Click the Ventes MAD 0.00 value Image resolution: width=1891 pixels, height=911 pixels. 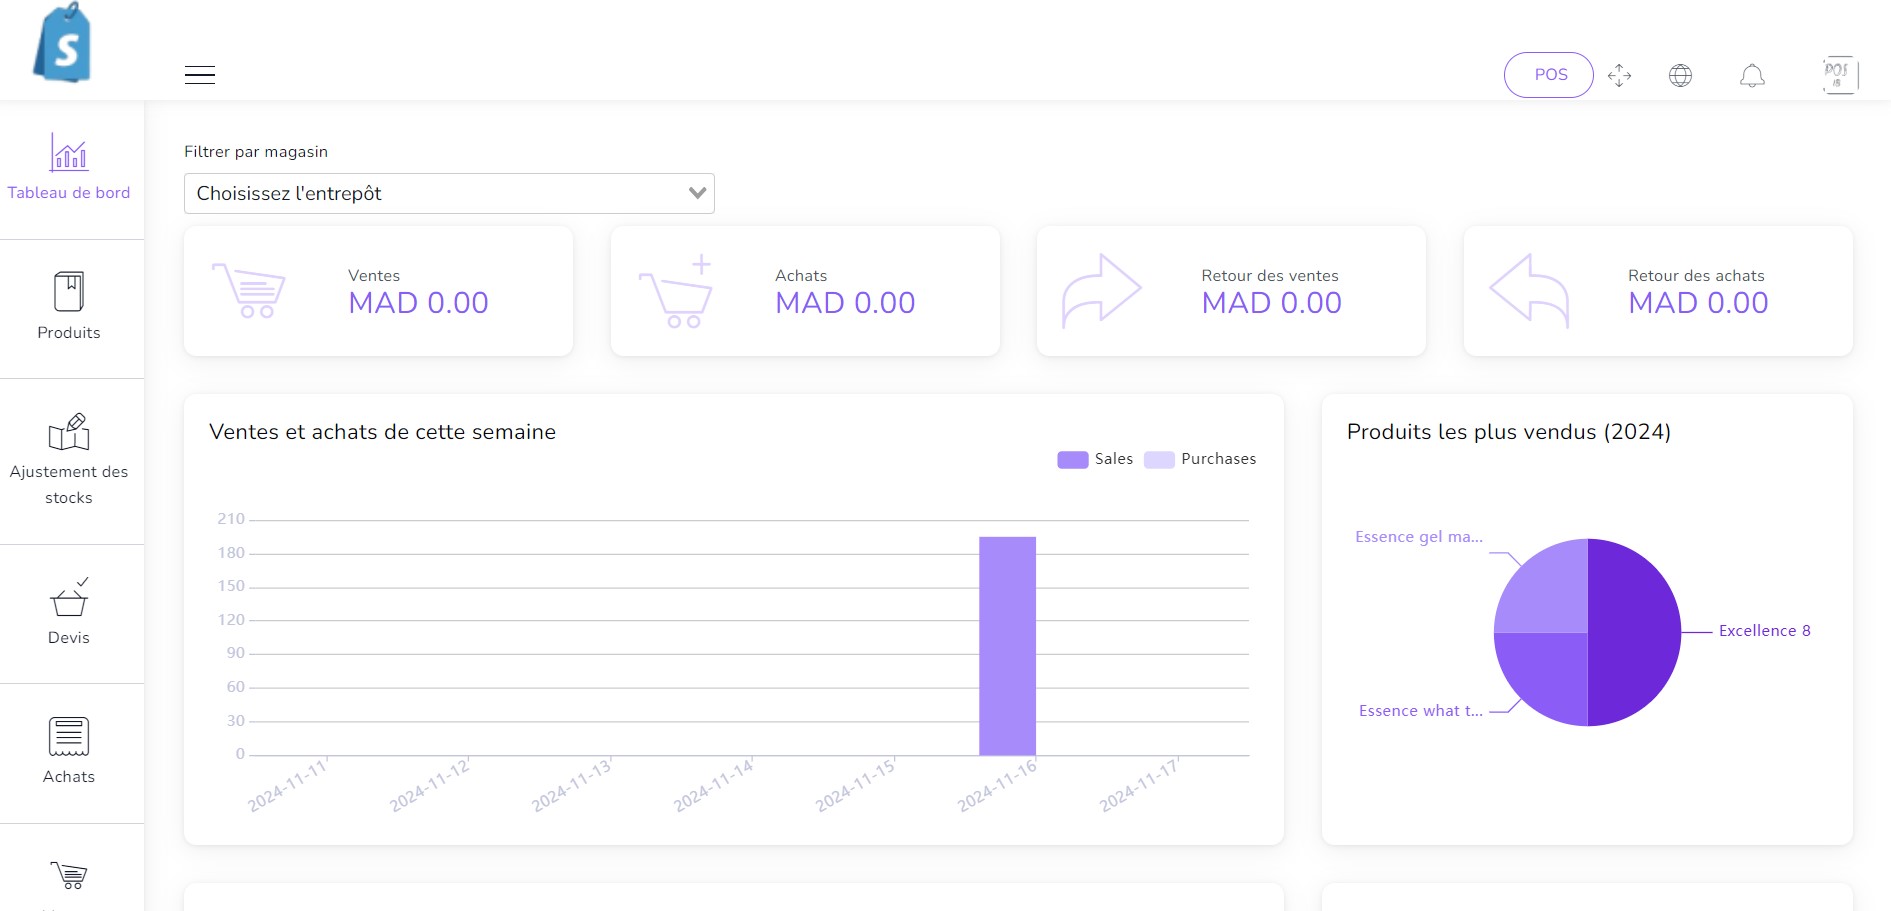418,303
